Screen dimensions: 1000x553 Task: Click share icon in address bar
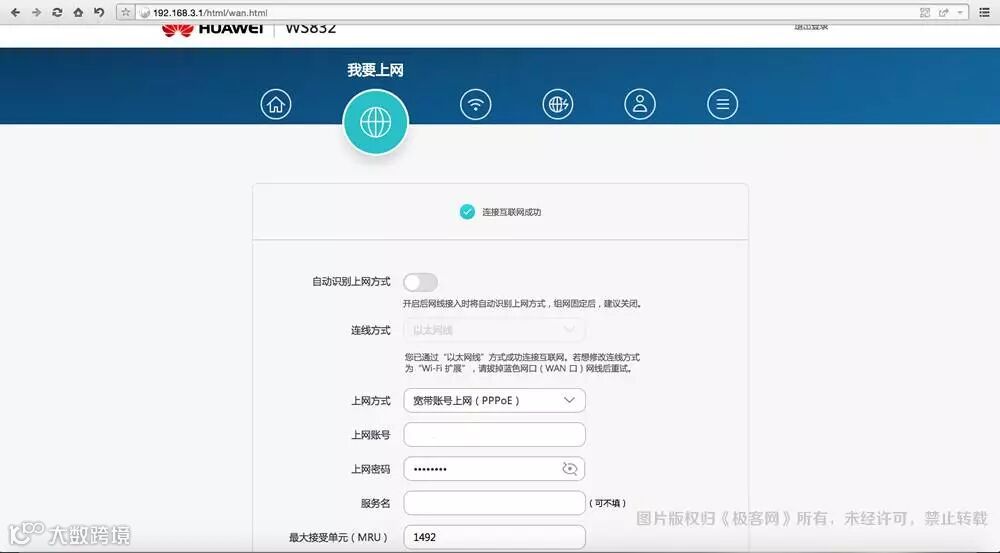point(943,12)
